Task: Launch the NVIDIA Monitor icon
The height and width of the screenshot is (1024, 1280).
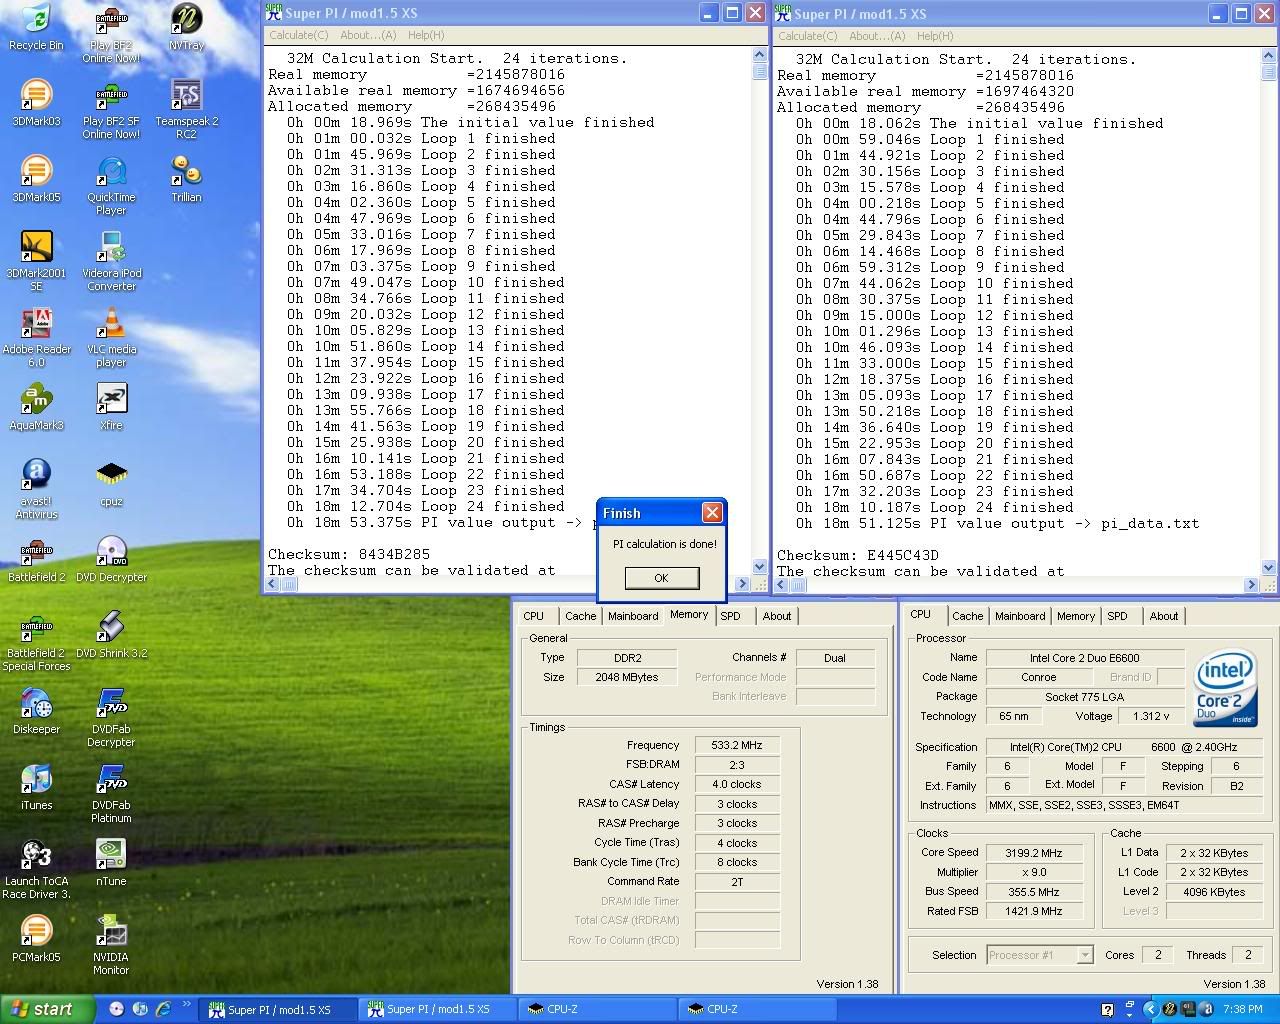Action: [111, 945]
